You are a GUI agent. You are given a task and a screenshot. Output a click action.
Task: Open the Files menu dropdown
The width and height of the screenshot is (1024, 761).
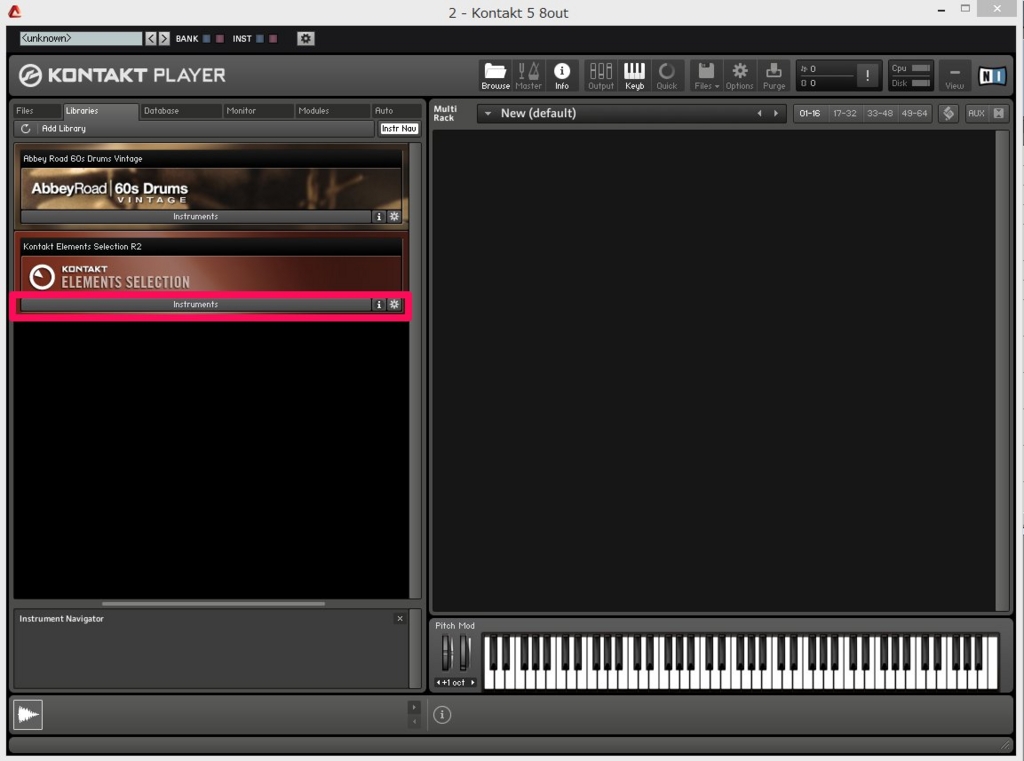pos(706,76)
